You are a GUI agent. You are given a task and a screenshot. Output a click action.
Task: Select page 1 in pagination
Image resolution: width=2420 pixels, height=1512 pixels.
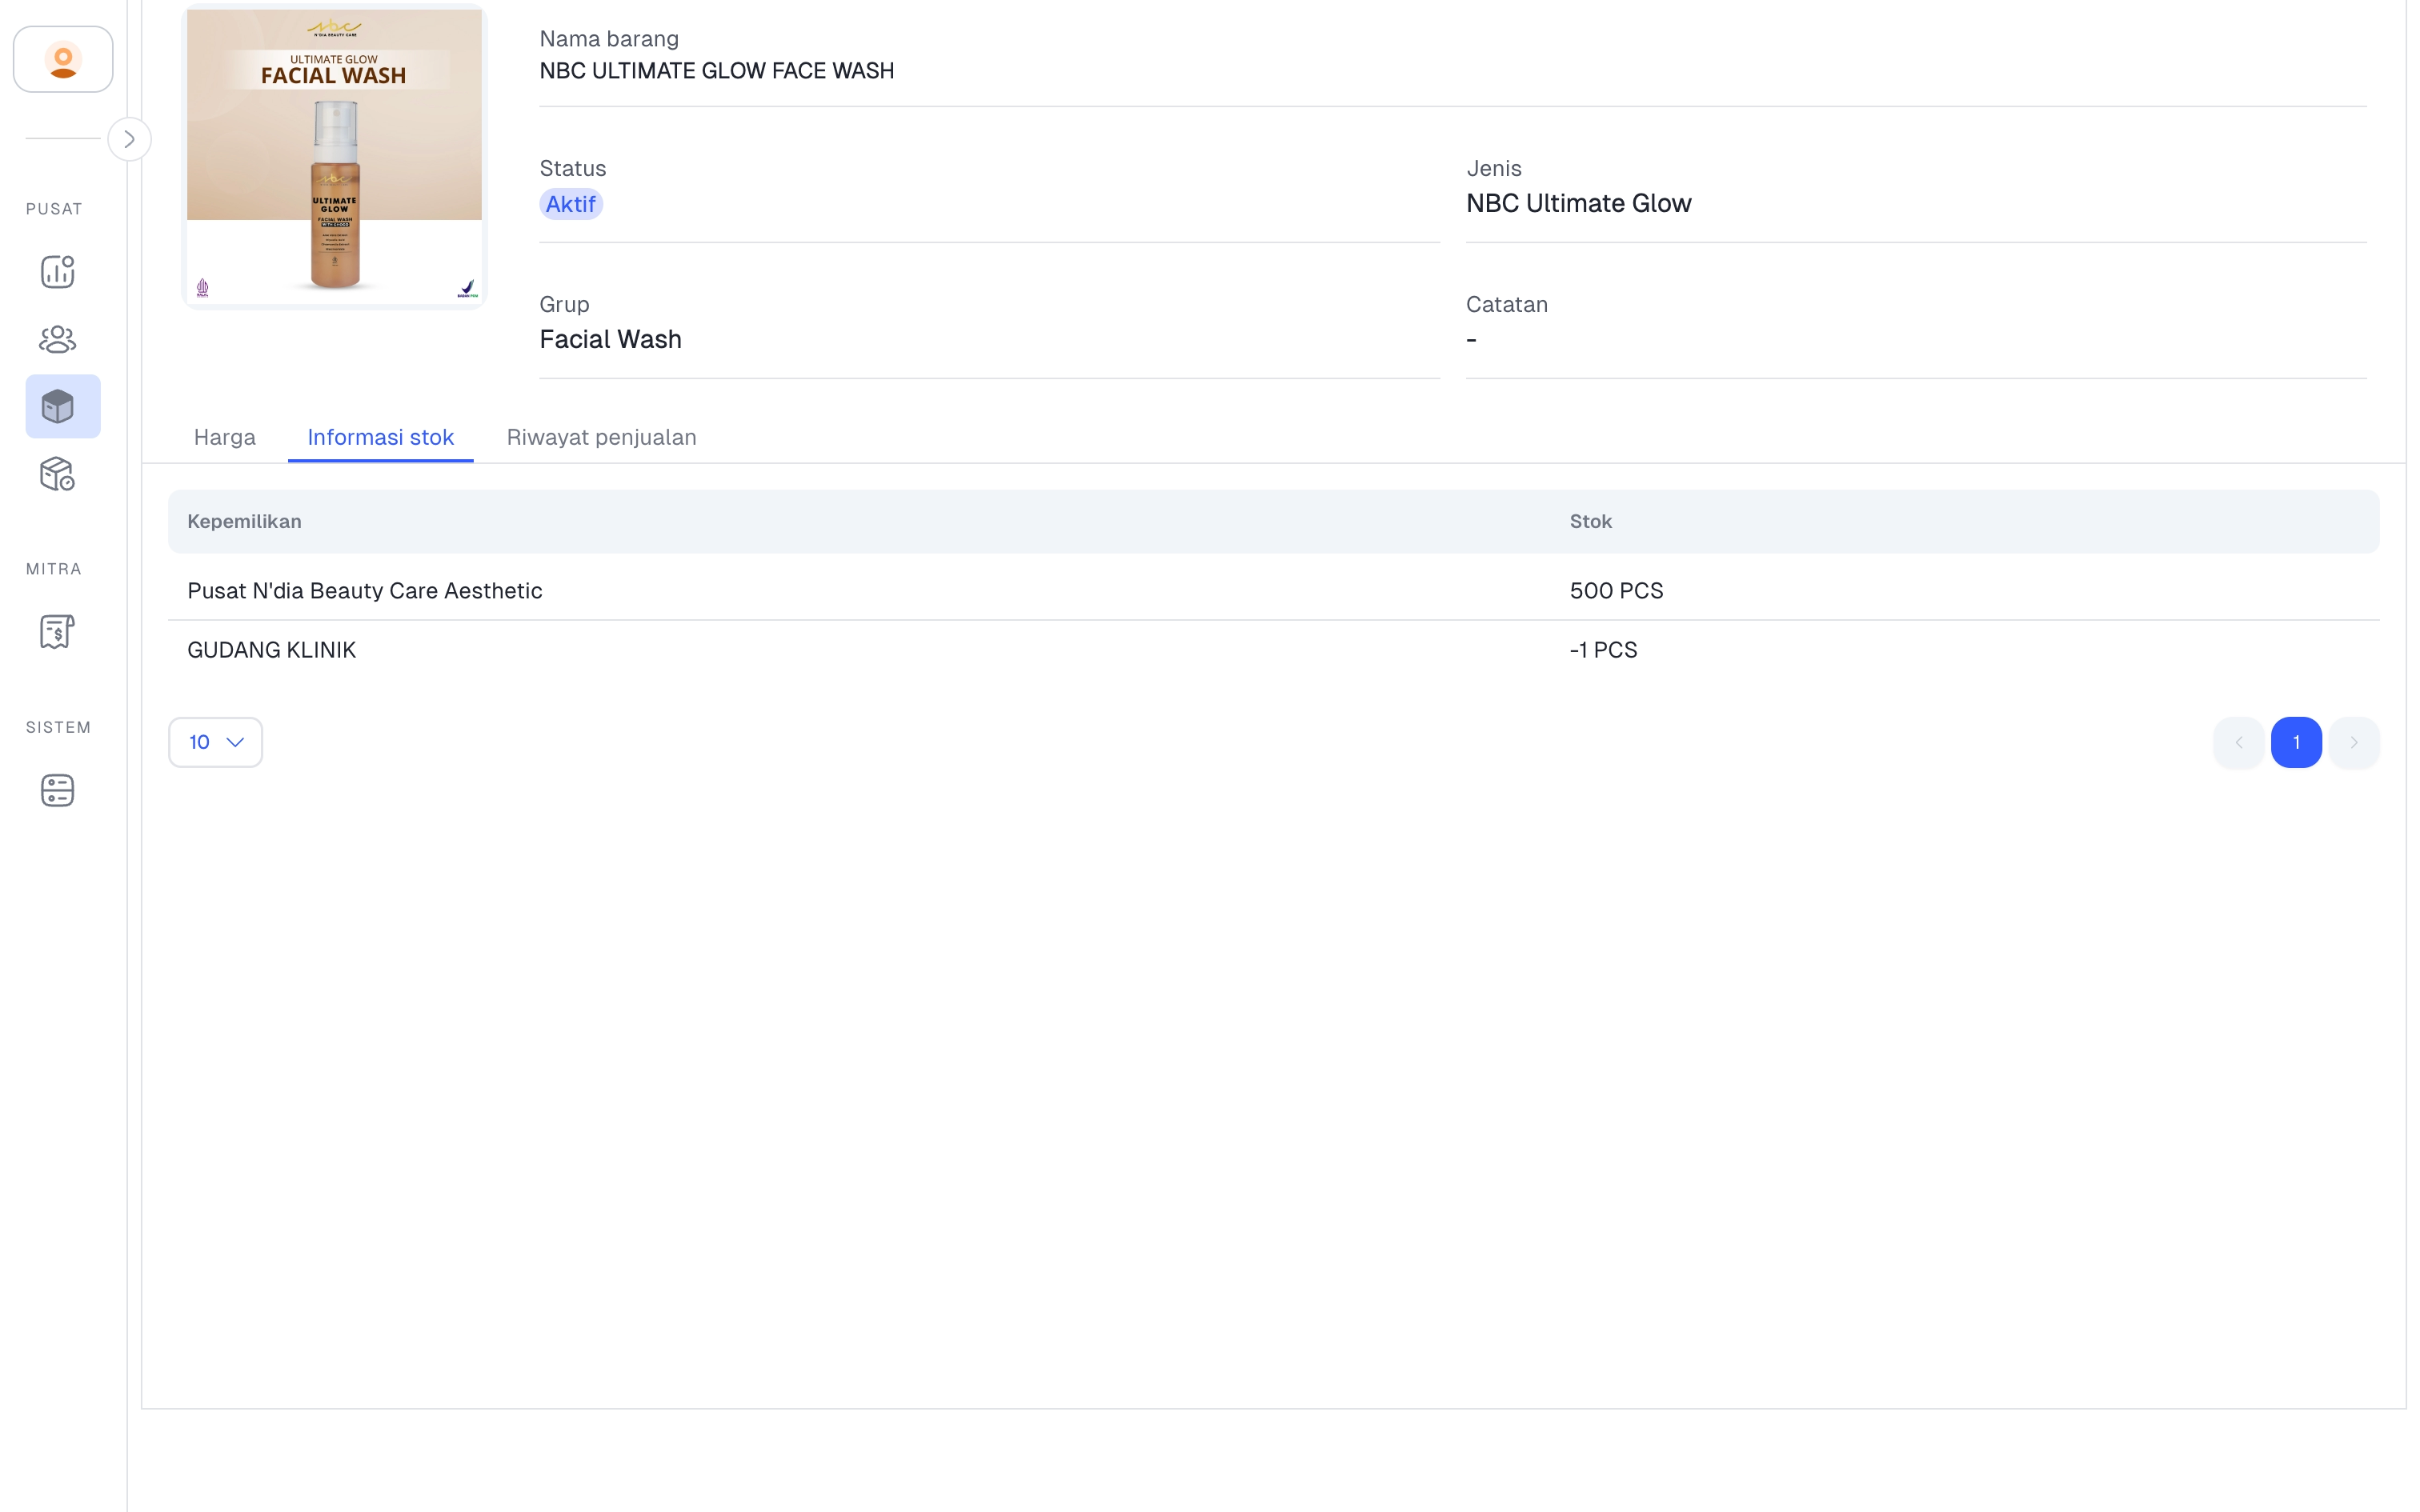click(2296, 742)
